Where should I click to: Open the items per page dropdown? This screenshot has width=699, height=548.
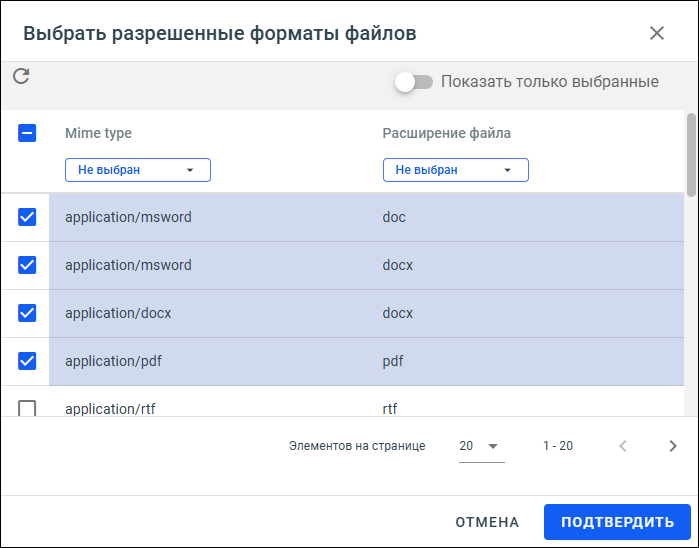point(481,446)
